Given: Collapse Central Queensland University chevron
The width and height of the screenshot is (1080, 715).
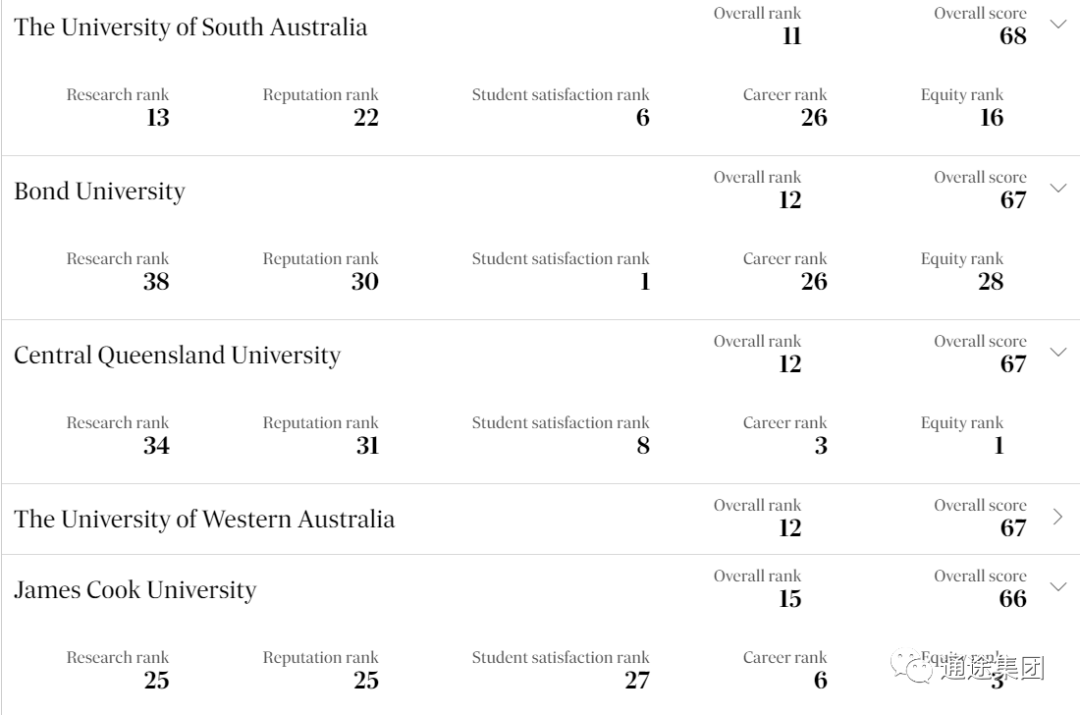Looking at the screenshot, I should (x=1058, y=351).
